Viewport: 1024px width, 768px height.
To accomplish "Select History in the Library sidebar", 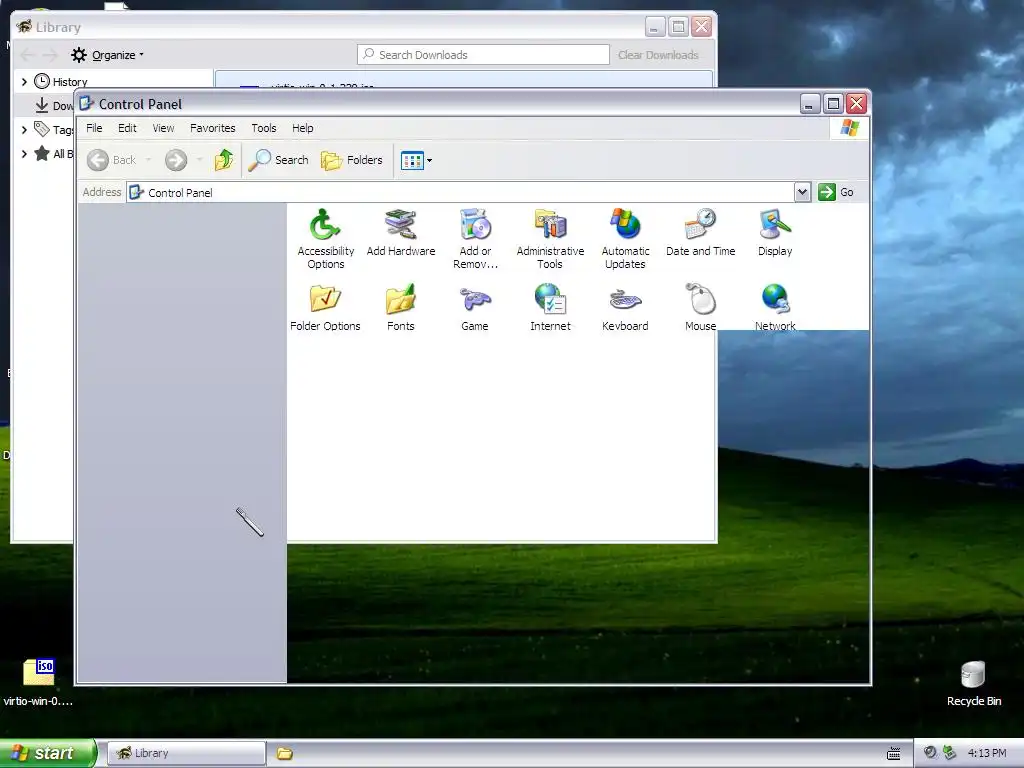I will (61, 82).
